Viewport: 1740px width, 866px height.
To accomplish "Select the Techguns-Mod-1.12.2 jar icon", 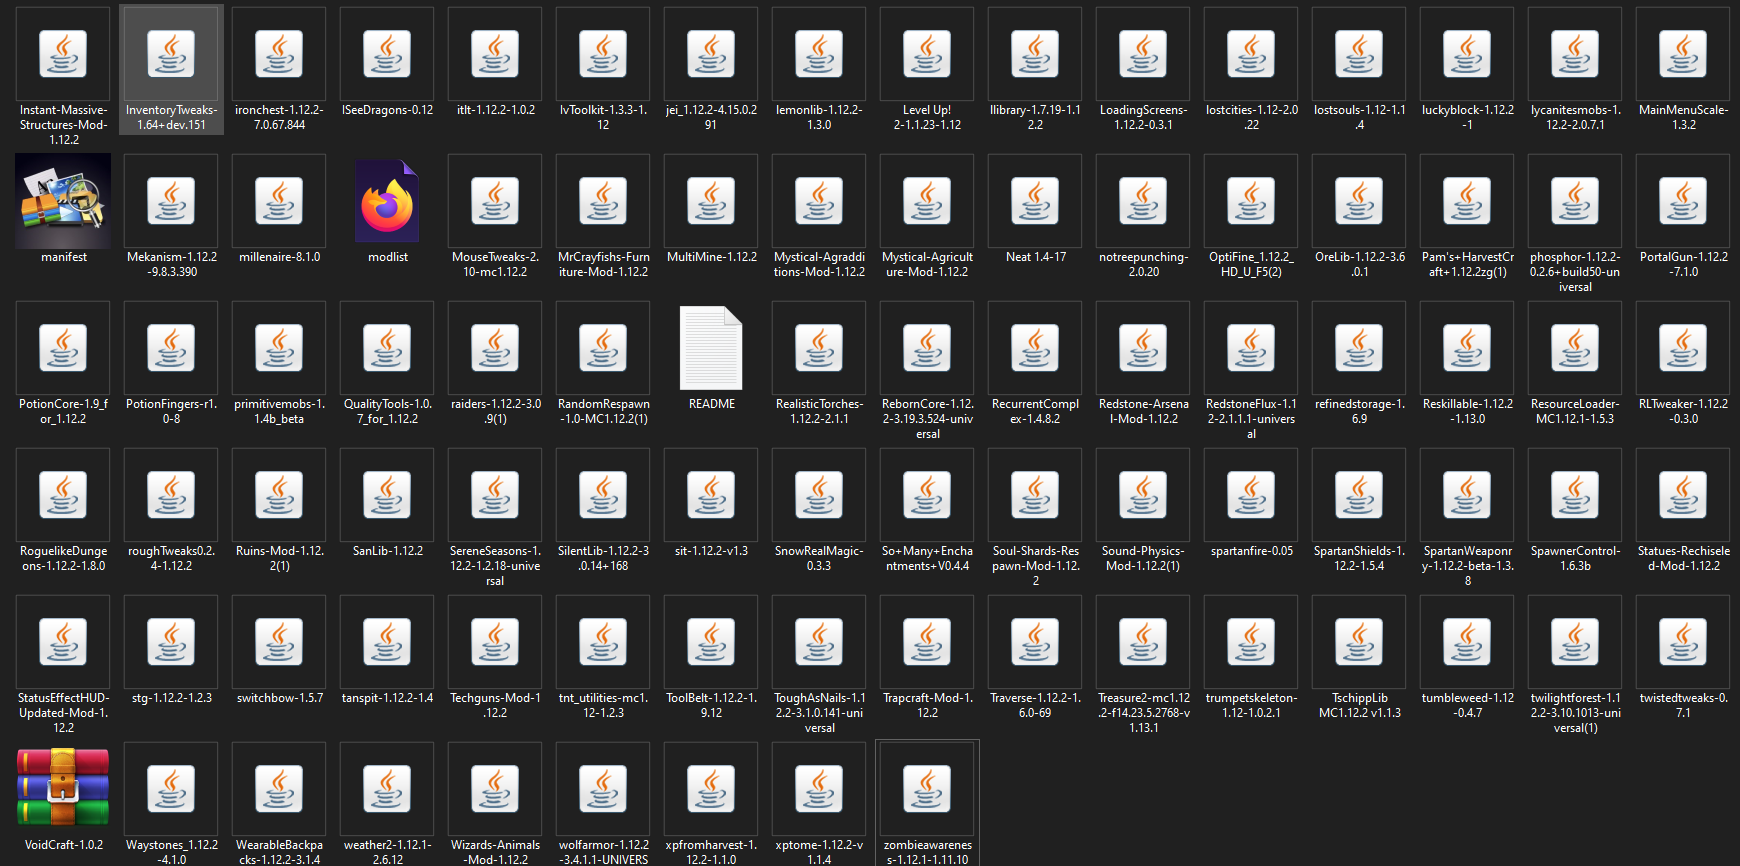I will (x=495, y=642).
